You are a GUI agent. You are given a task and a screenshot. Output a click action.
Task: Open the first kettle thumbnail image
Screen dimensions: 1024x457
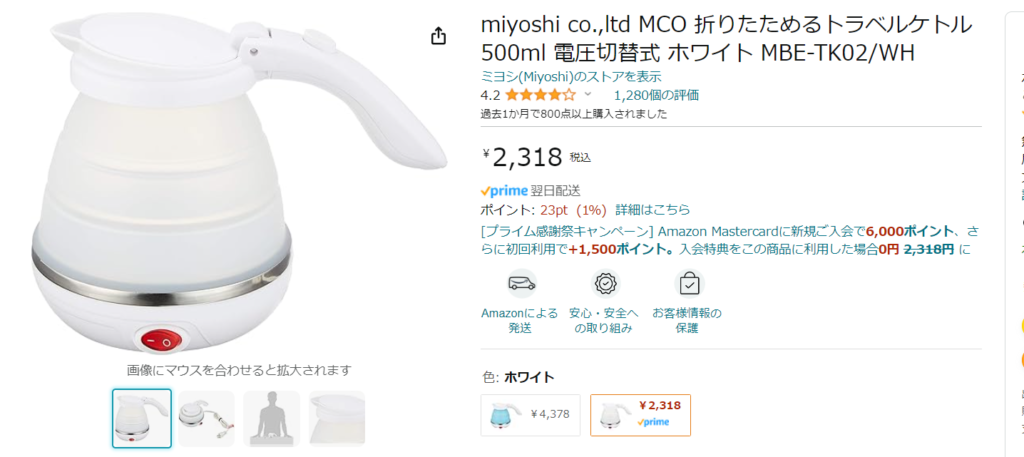142,418
